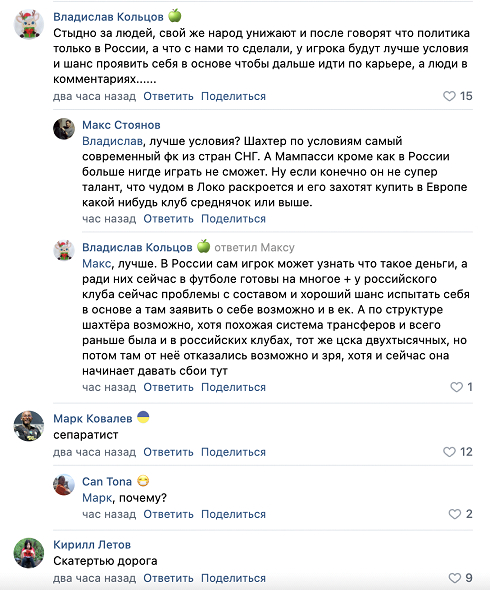Open Макс Стоянов's profile name link
The image size is (490, 590).
121,125
